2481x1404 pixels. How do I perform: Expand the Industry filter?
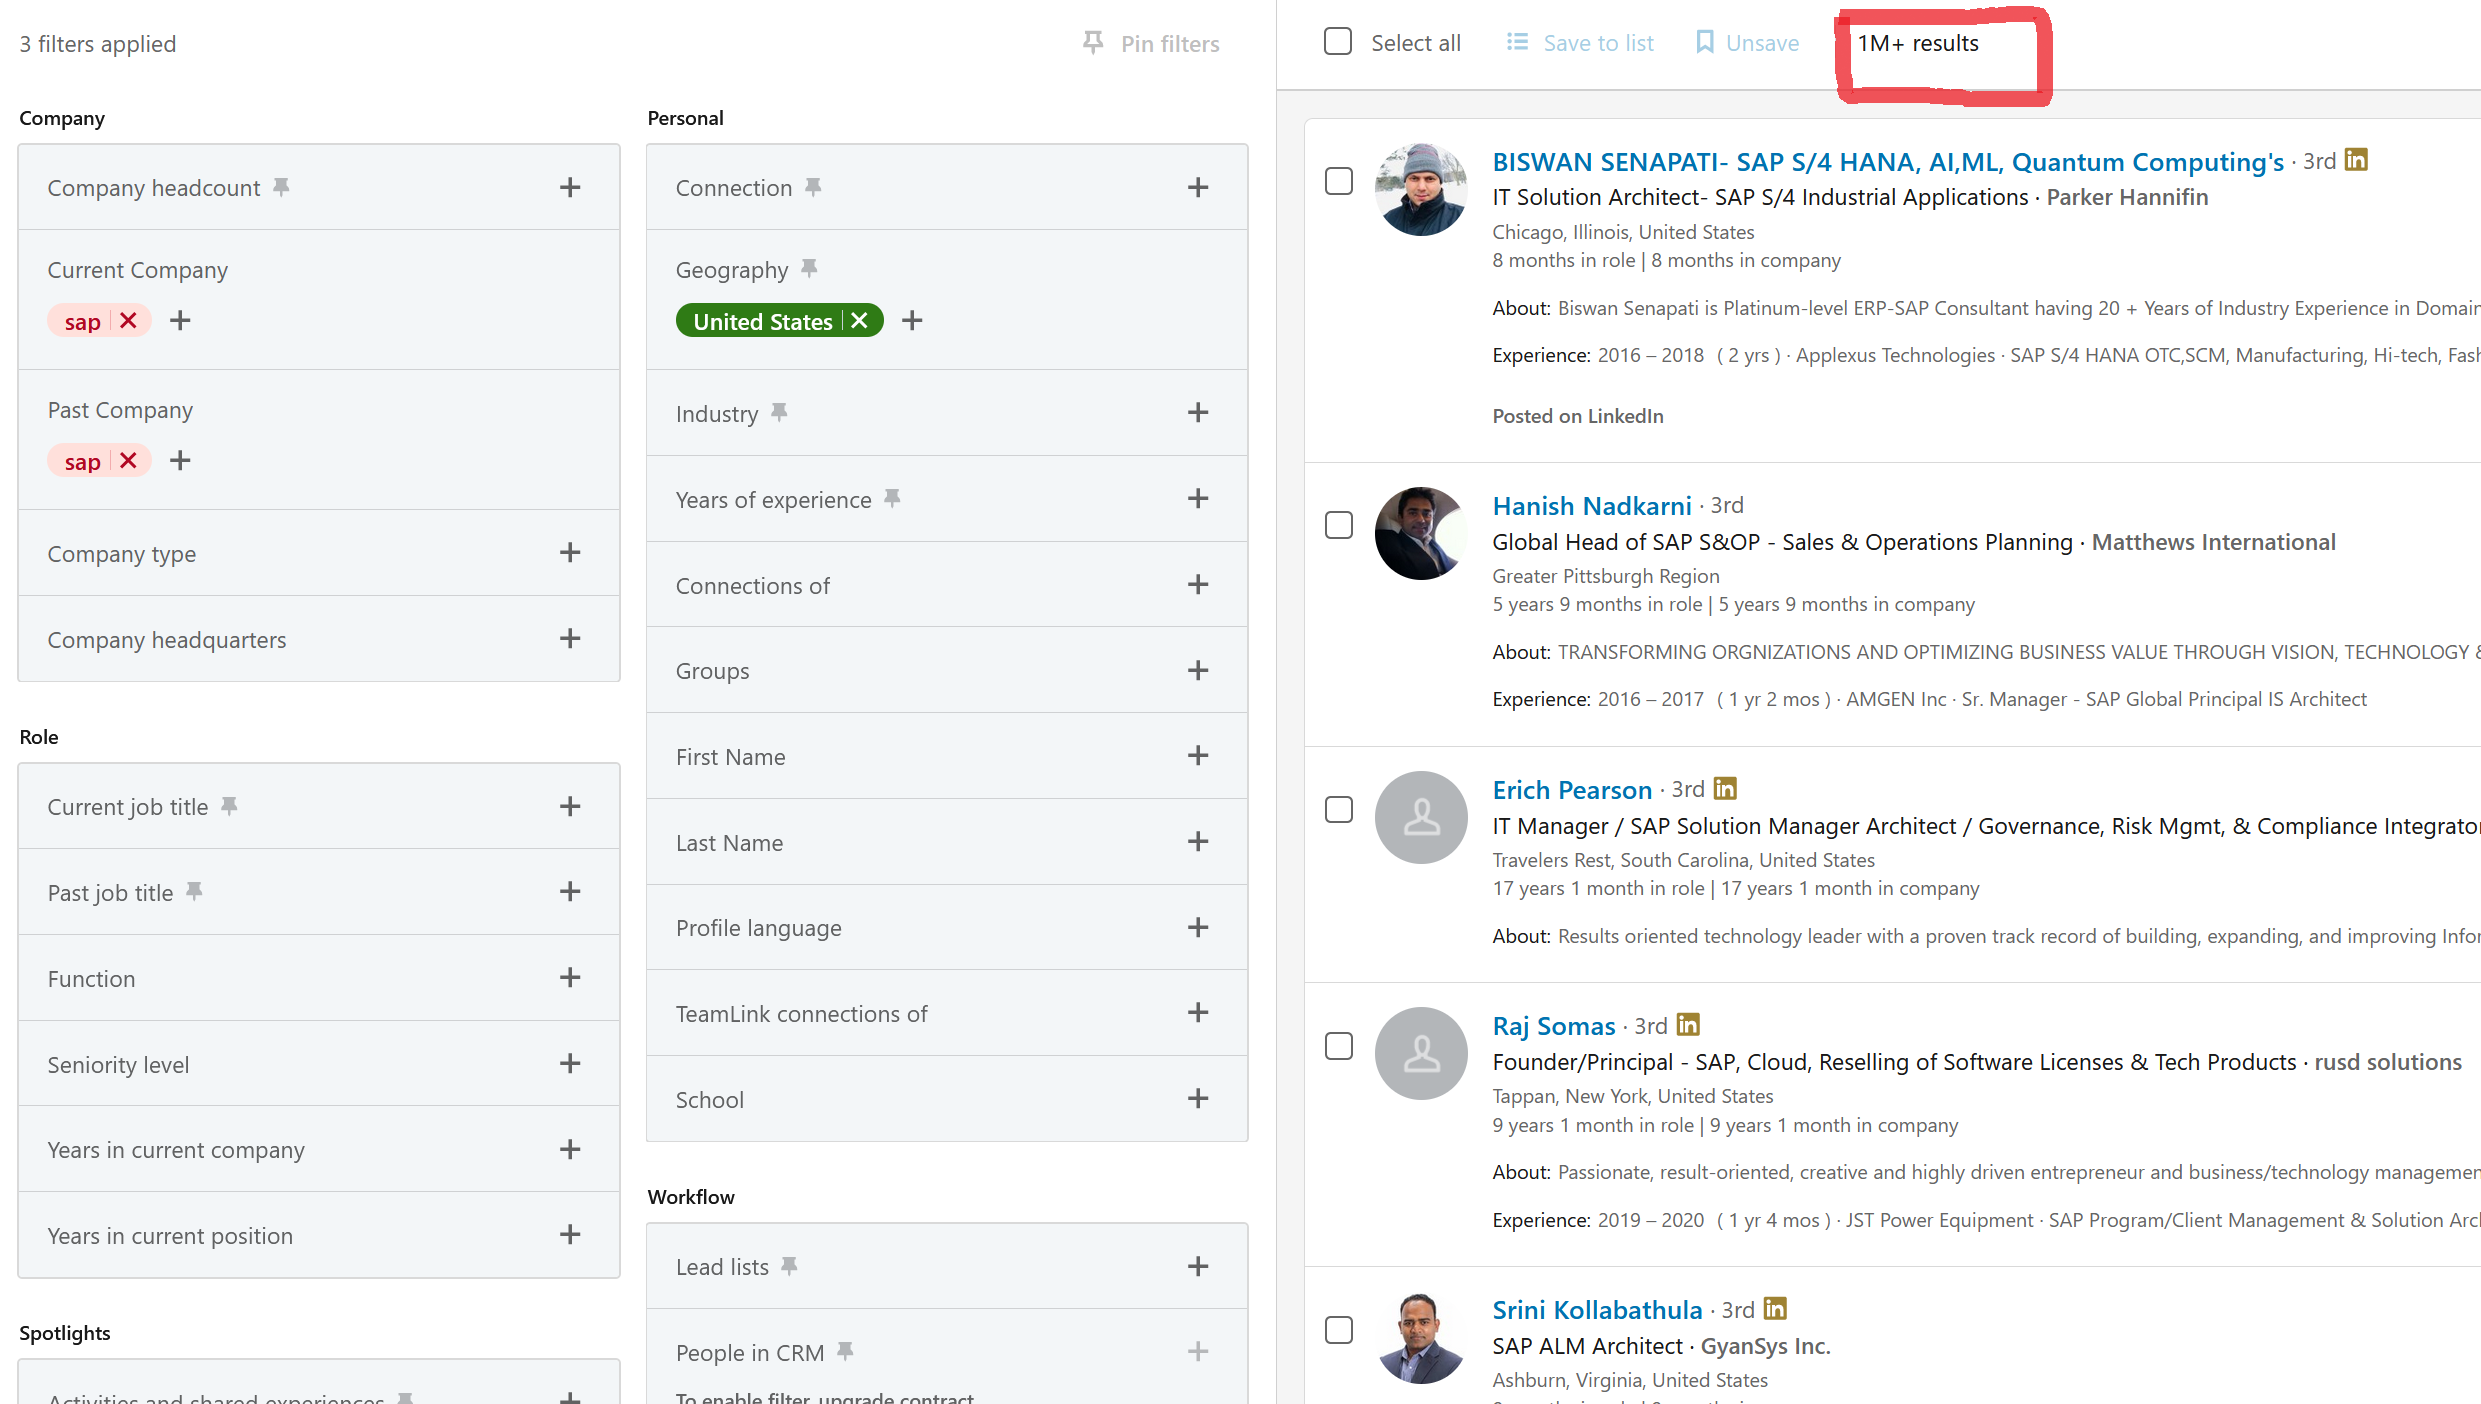click(x=1197, y=412)
